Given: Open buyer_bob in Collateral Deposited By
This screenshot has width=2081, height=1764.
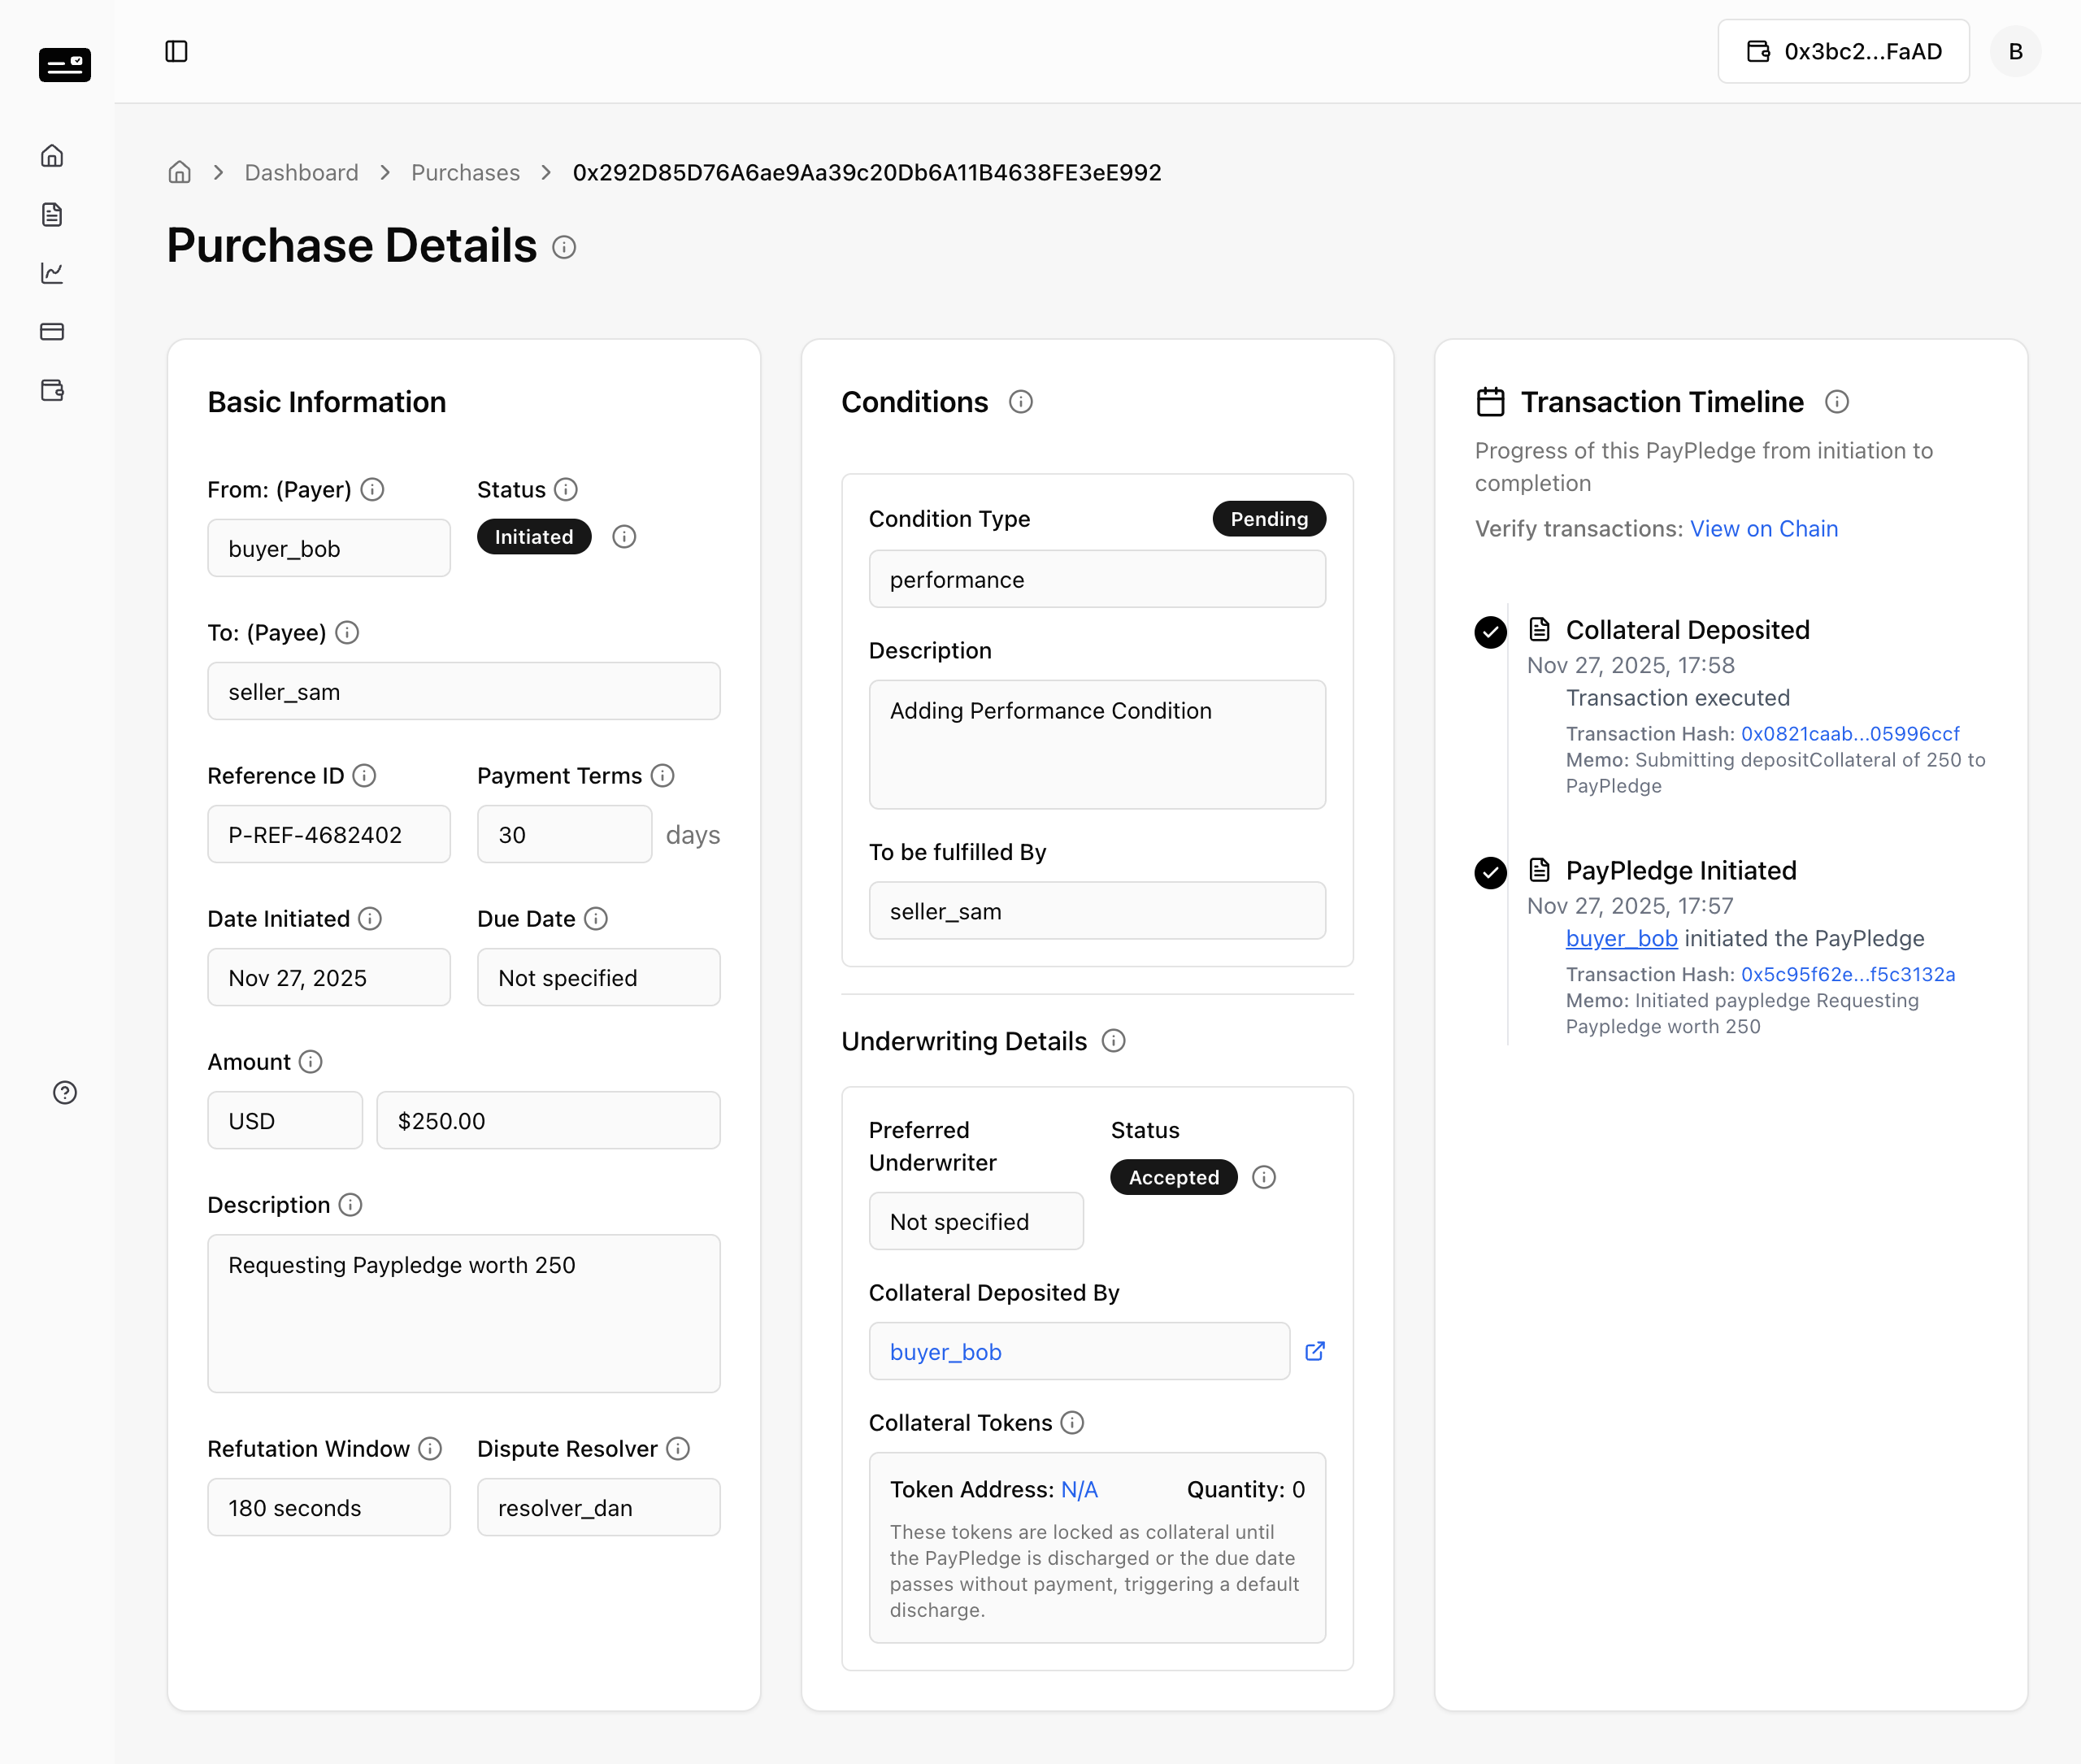Looking at the screenshot, I should pyautogui.click(x=946, y=1352).
